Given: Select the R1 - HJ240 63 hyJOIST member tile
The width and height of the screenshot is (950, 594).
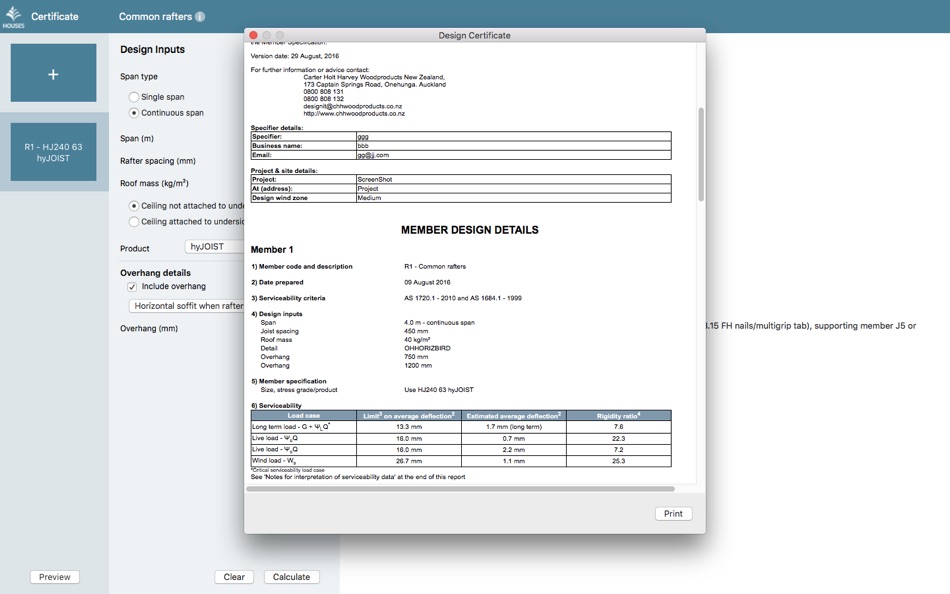Looking at the screenshot, I should [53, 152].
